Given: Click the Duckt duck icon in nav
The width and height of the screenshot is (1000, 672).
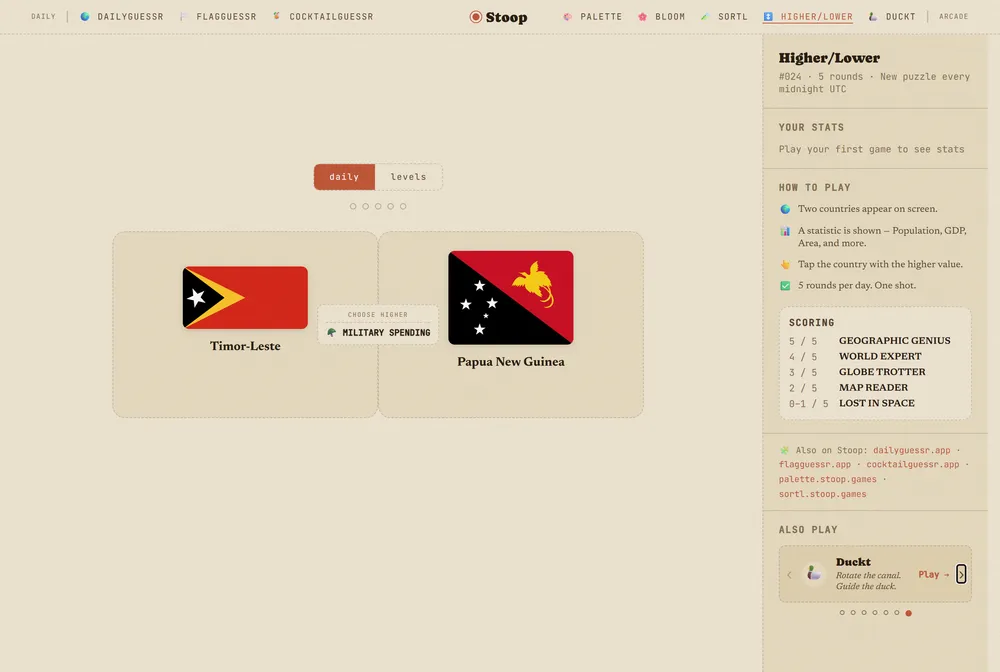Looking at the screenshot, I should 873,17.
